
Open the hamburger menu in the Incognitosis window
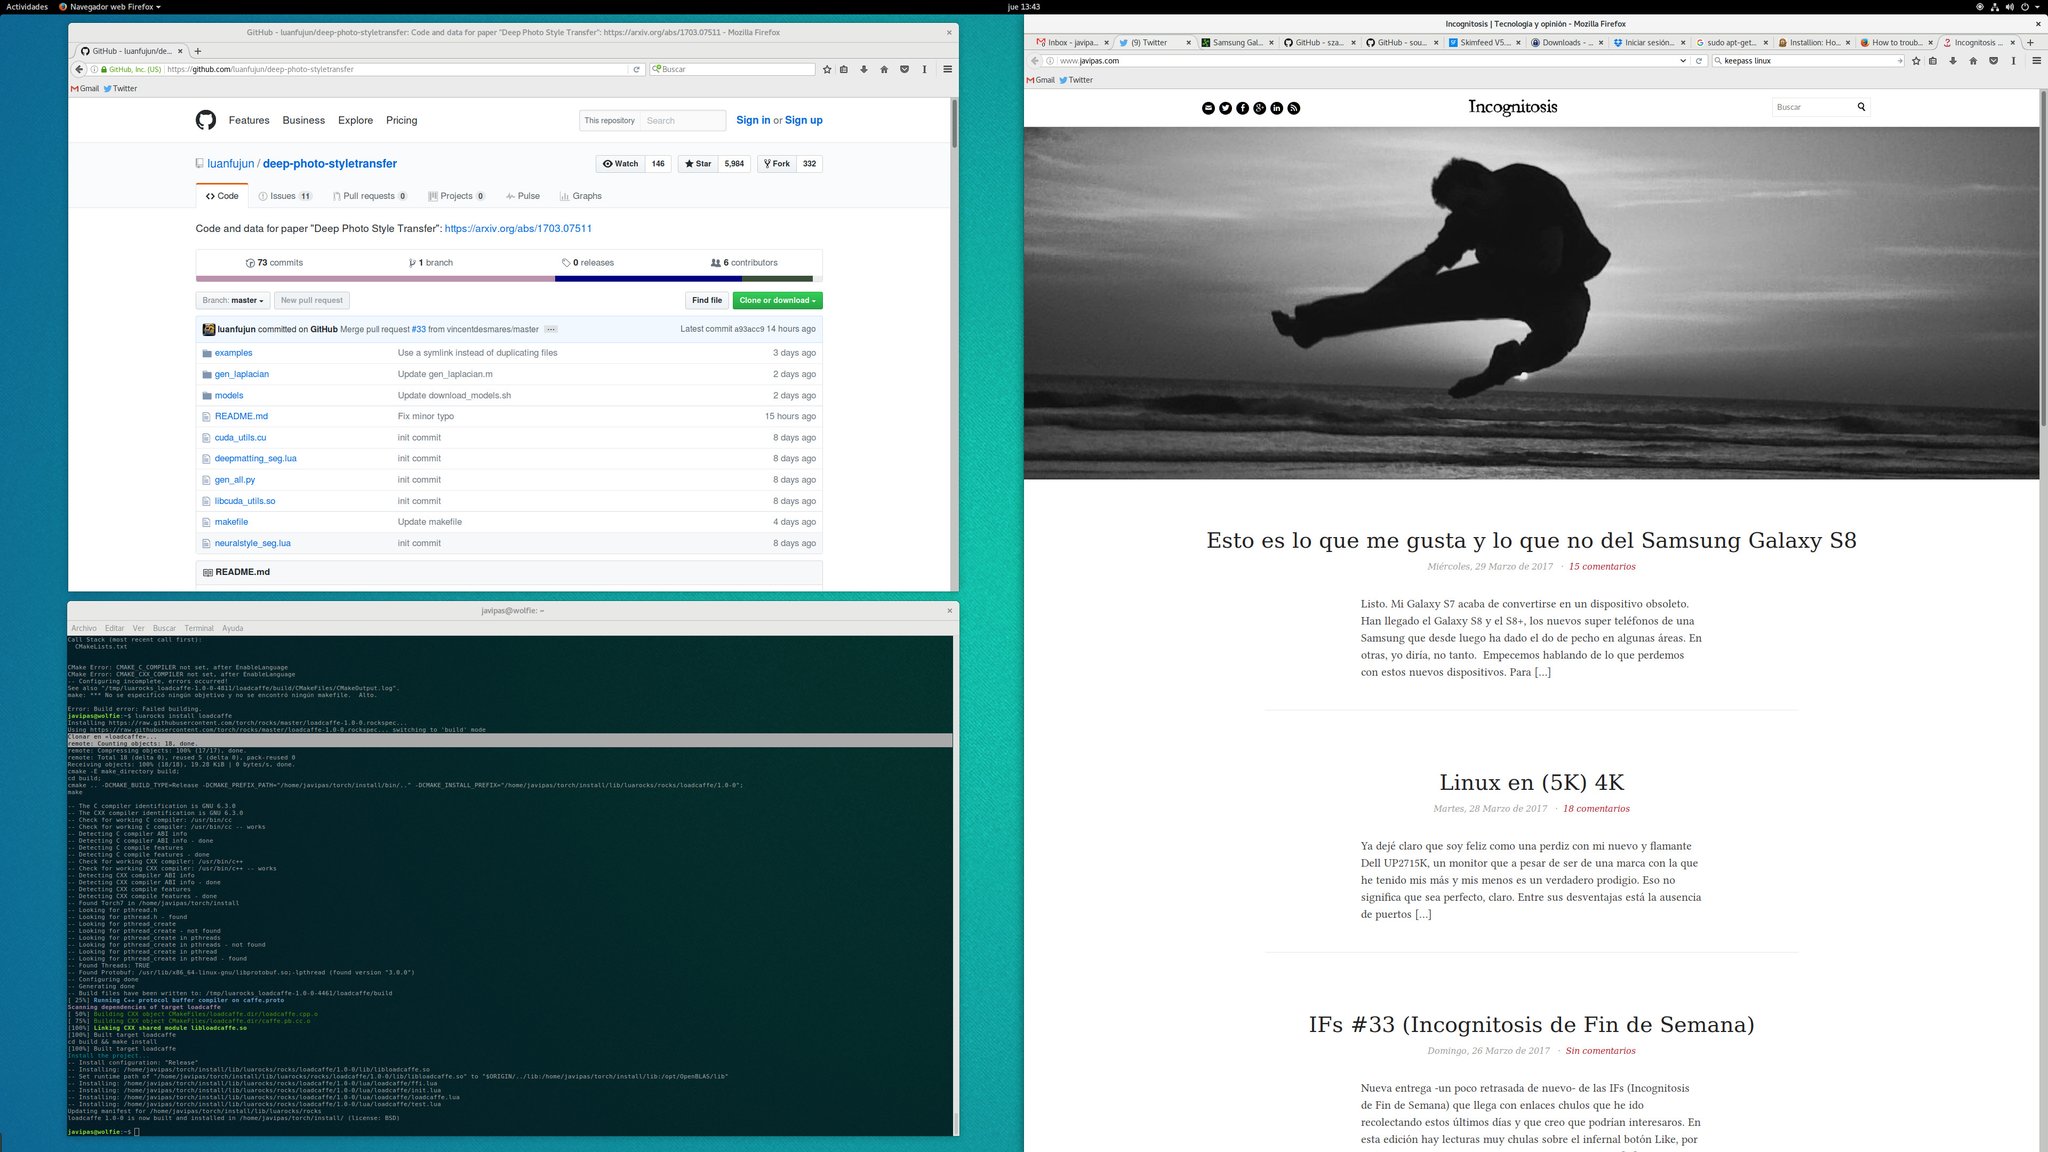(2036, 61)
